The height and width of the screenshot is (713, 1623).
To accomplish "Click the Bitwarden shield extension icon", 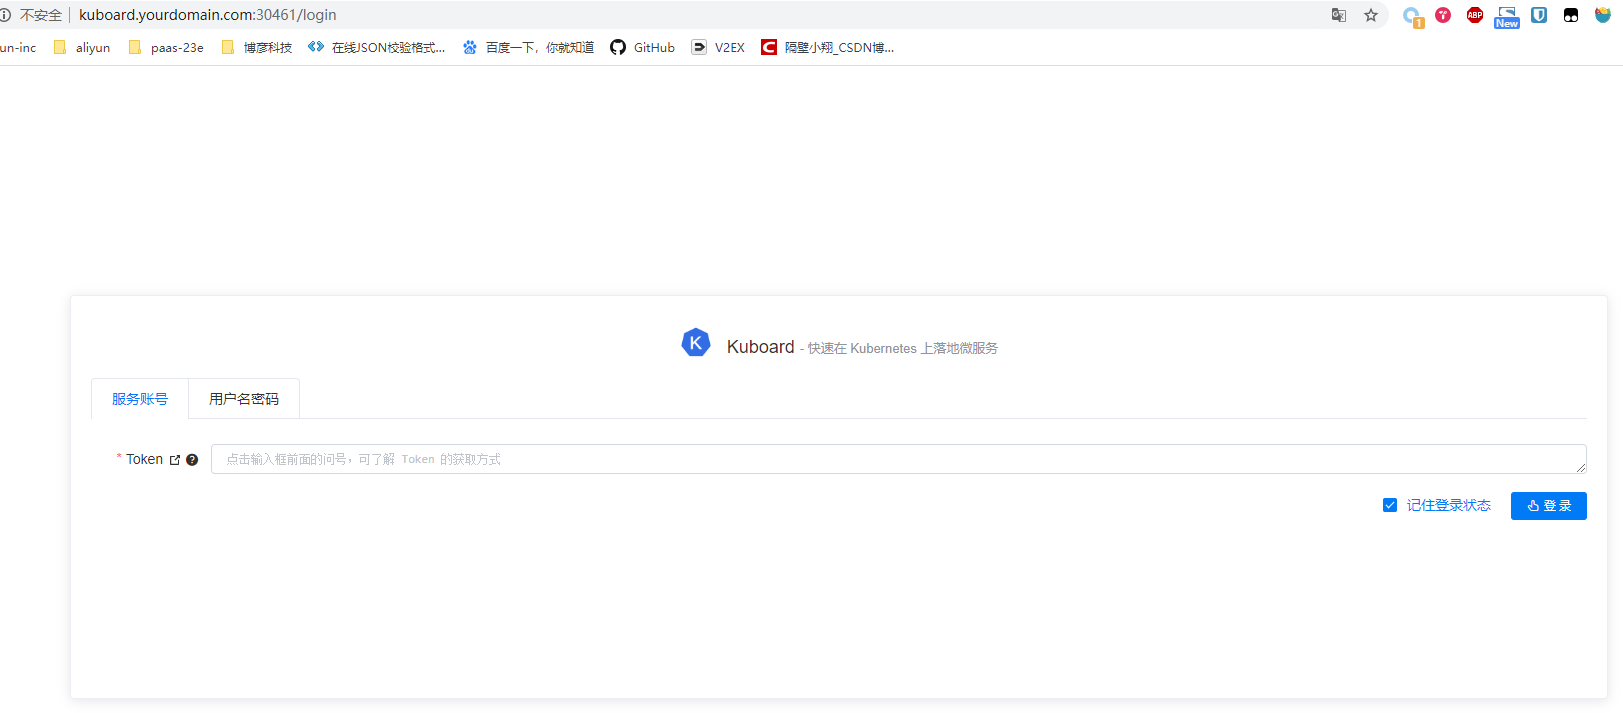I will [x=1539, y=15].
